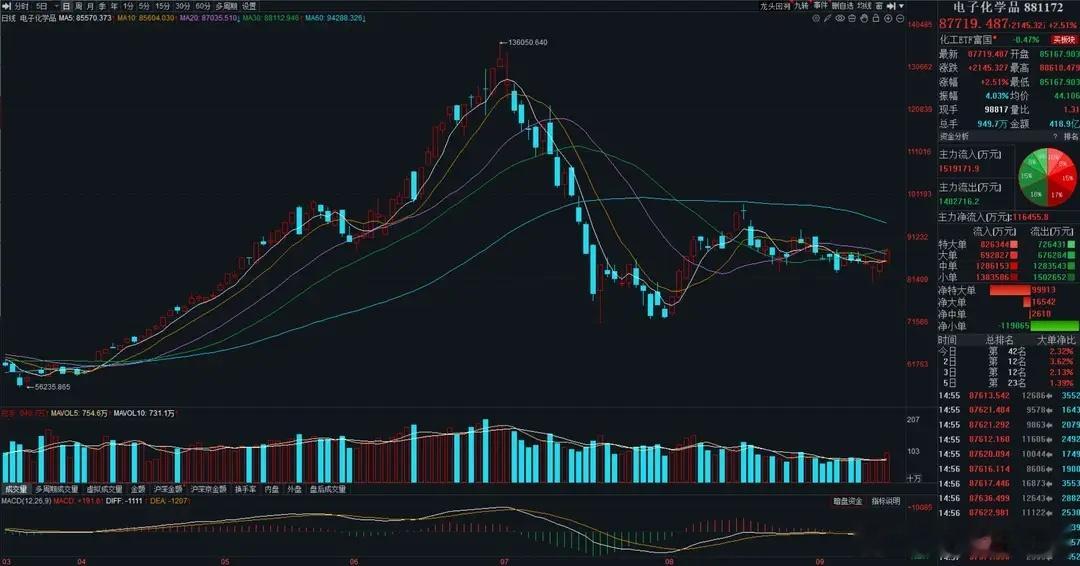The height and width of the screenshot is (566, 1080).
Task: Click the hand pan tool icon
Action: 864,19
